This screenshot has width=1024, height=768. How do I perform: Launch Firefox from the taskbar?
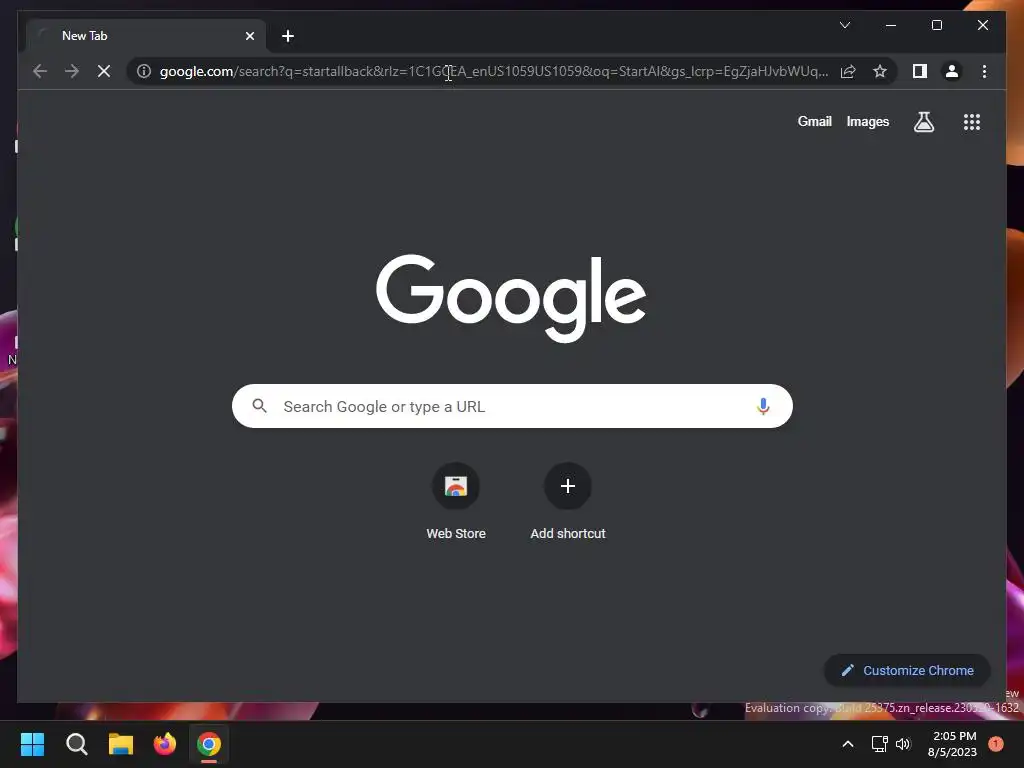[165, 744]
